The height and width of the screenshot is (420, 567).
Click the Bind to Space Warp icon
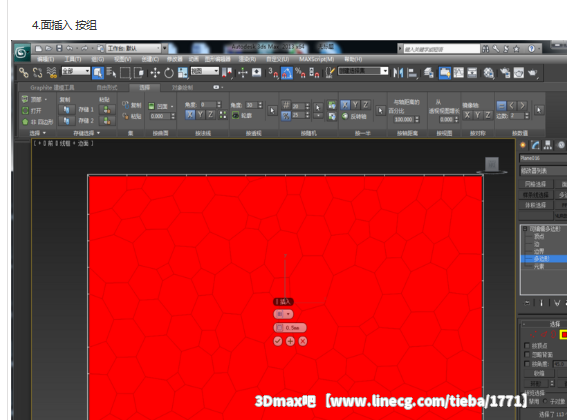point(52,73)
